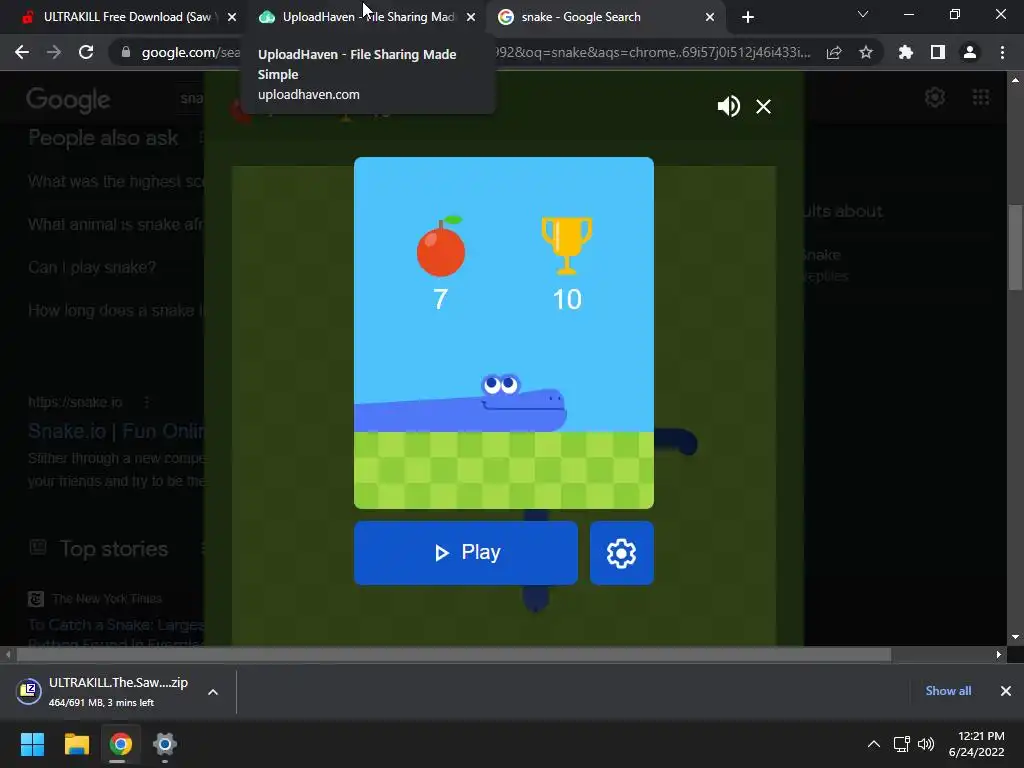This screenshot has width=1024, height=768.
Task: Show all downloads
Action: (948, 691)
